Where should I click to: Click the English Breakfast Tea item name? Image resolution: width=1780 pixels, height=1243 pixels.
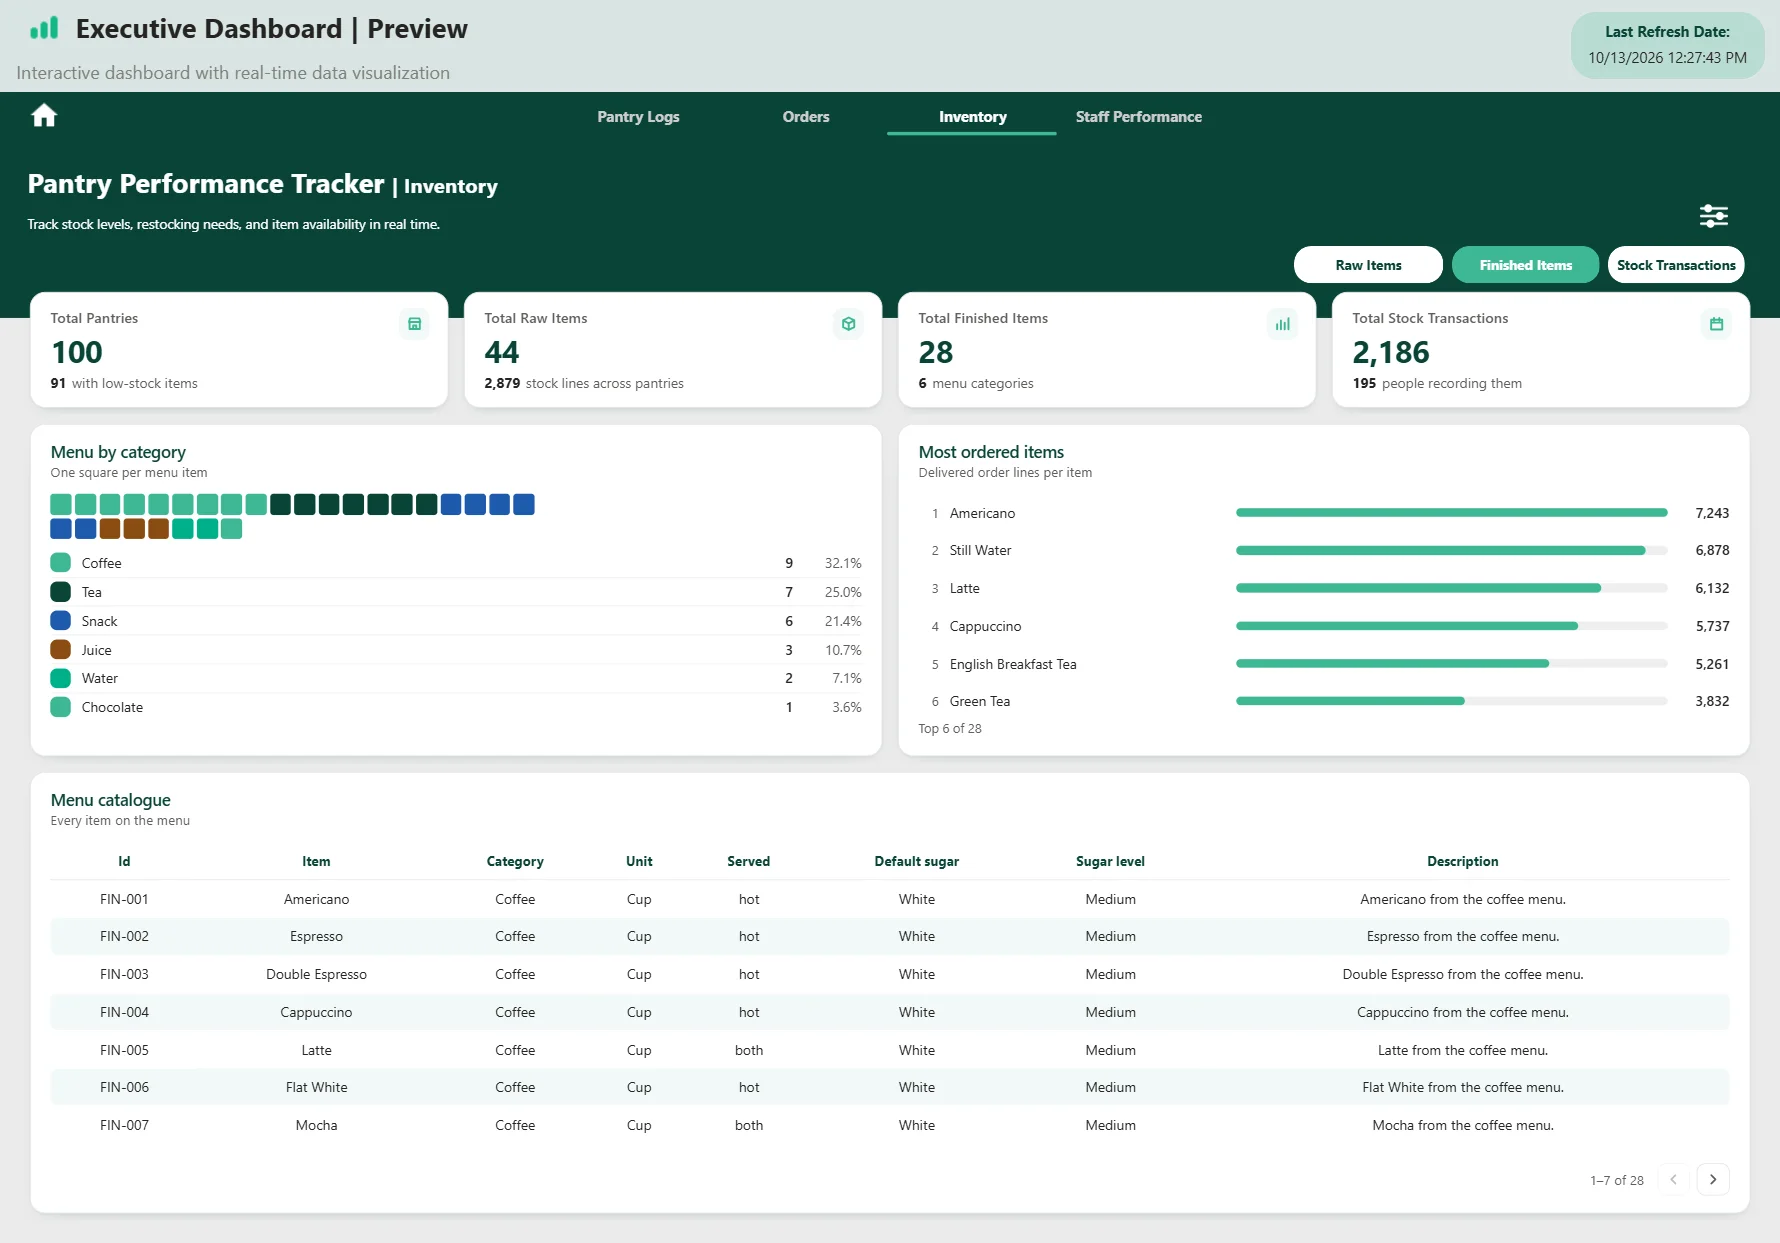tap(1013, 664)
